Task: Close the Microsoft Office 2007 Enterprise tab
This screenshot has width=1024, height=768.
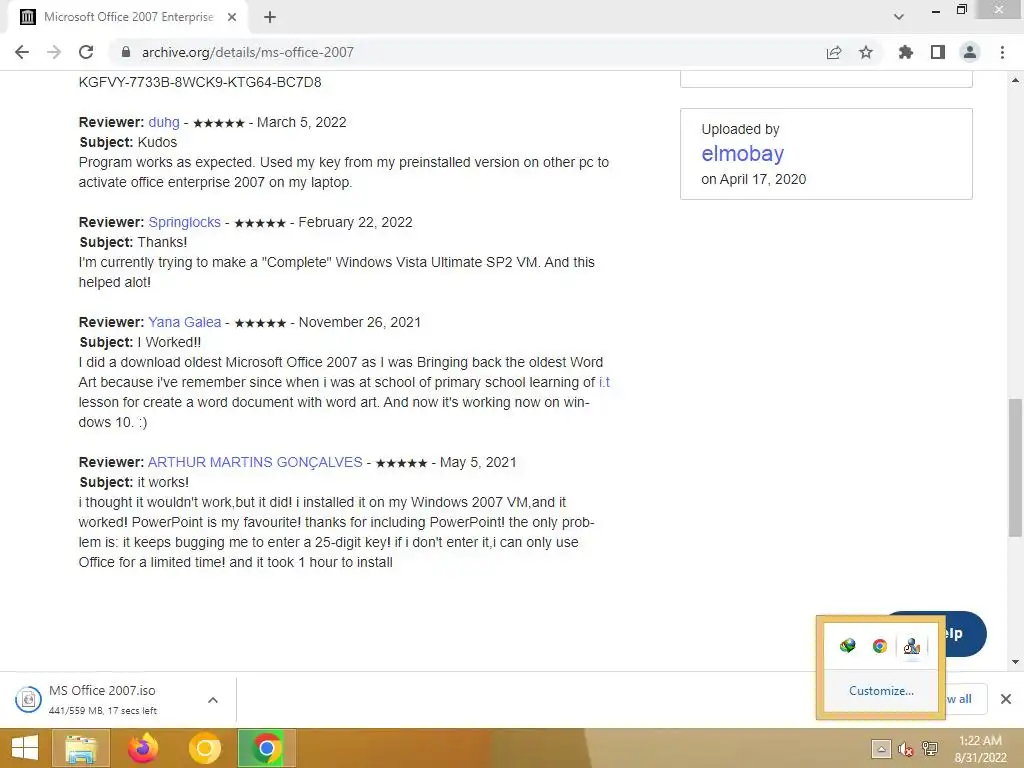Action: (x=232, y=17)
